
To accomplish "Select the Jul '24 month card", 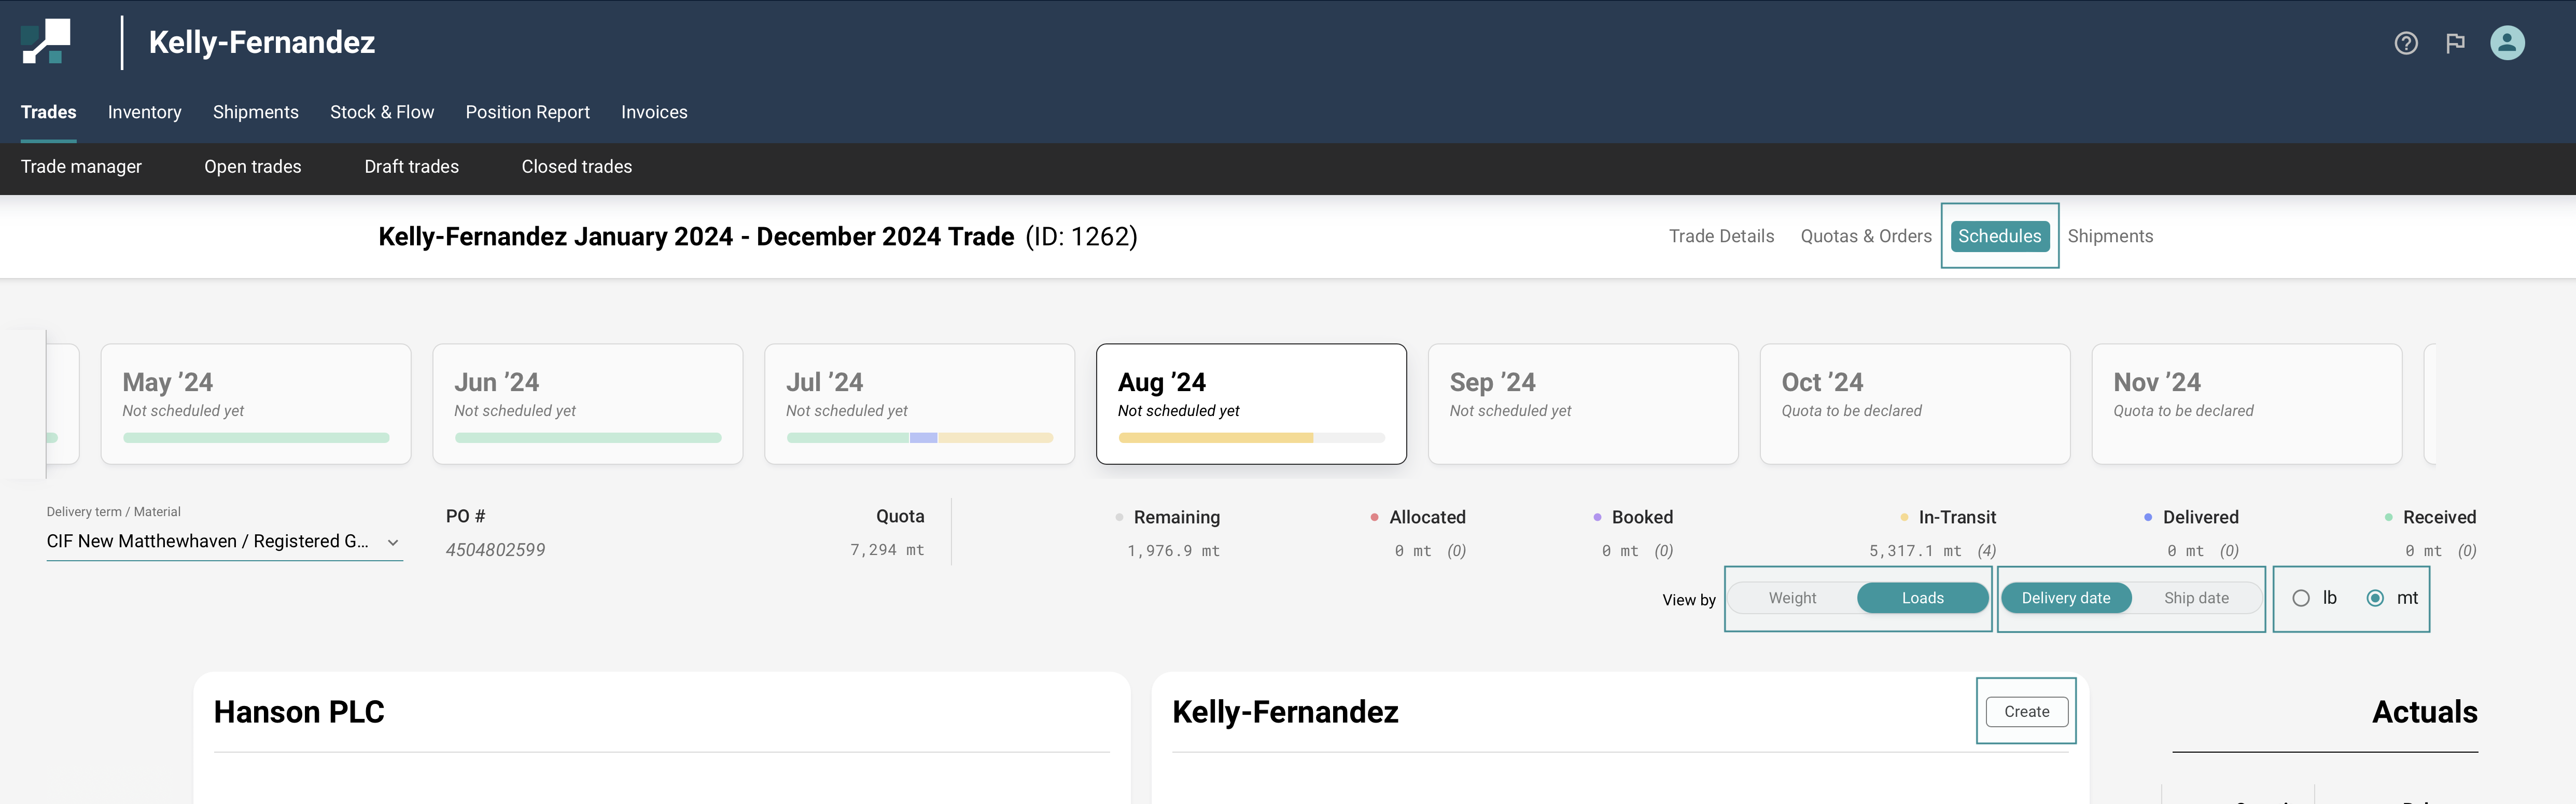I will click(919, 403).
